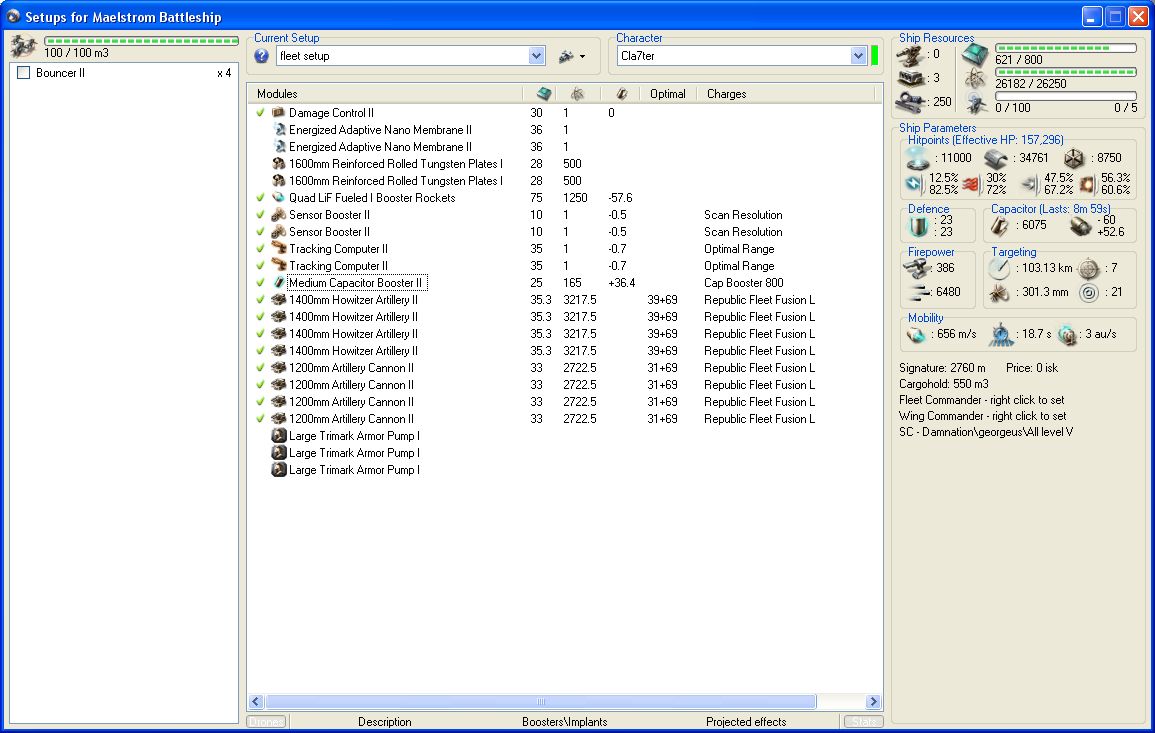This screenshot has width=1155, height=733.
Task: Click the shield hitpoints icon showing 11000
Action: [x=918, y=158]
